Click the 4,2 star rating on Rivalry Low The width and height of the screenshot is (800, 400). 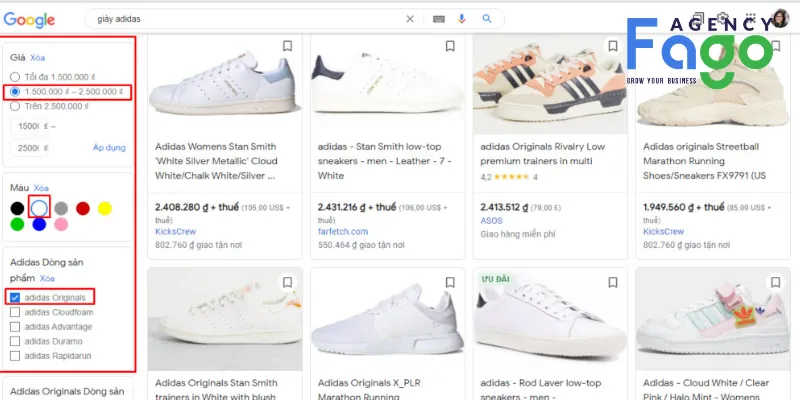[x=509, y=178]
